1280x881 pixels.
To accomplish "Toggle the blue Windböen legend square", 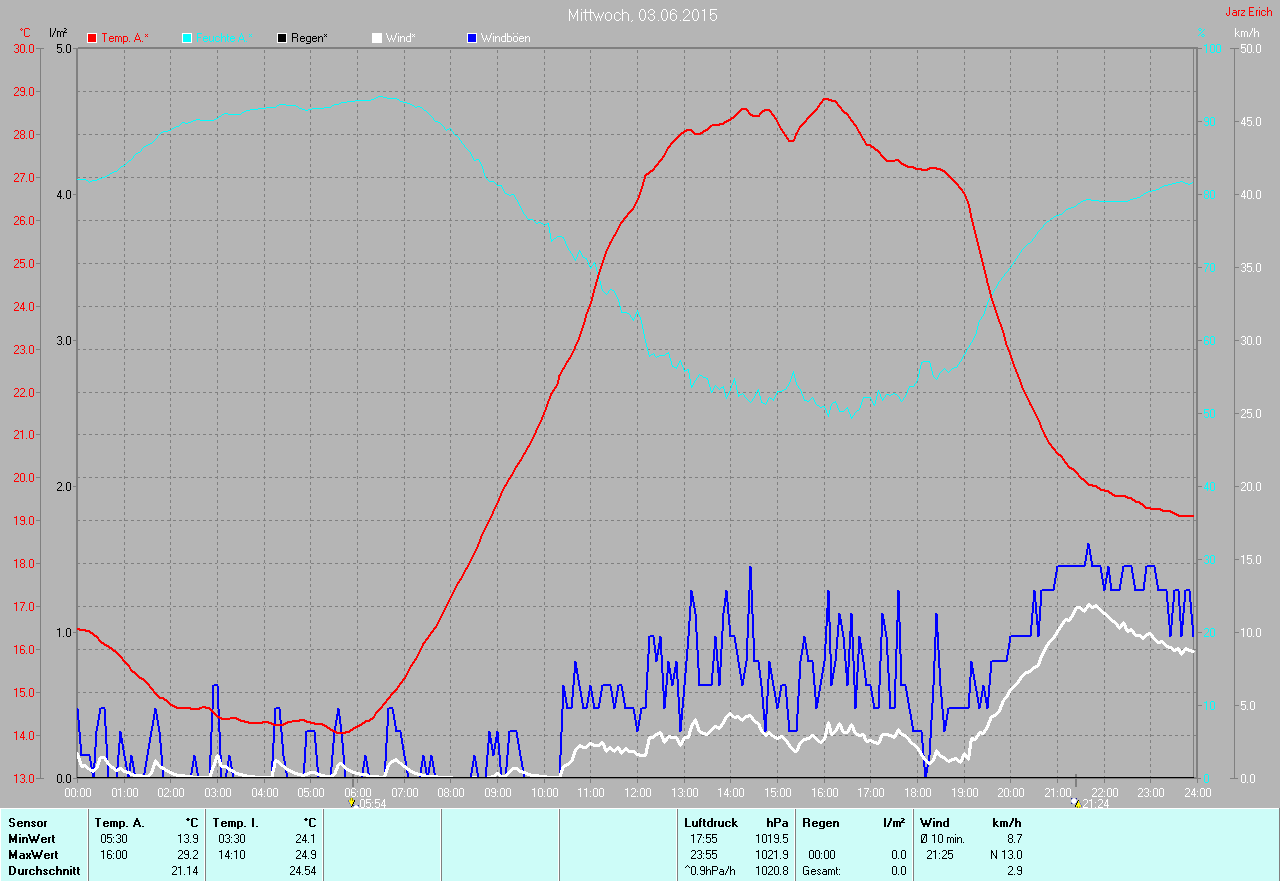I will pos(472,38).
